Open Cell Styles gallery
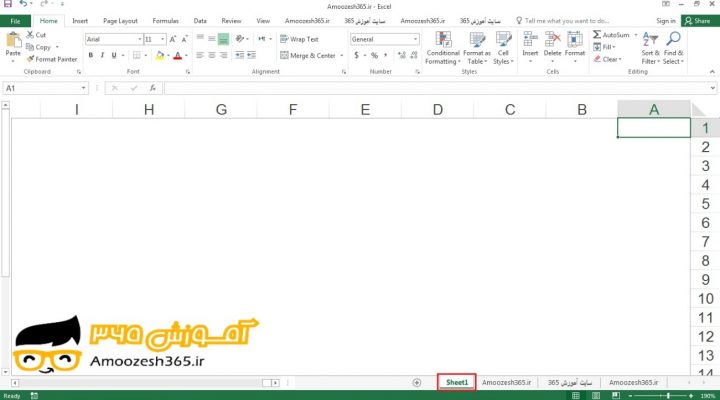Image resolution: width=720 pixels, height=400 pixels. tap(503, 49)
